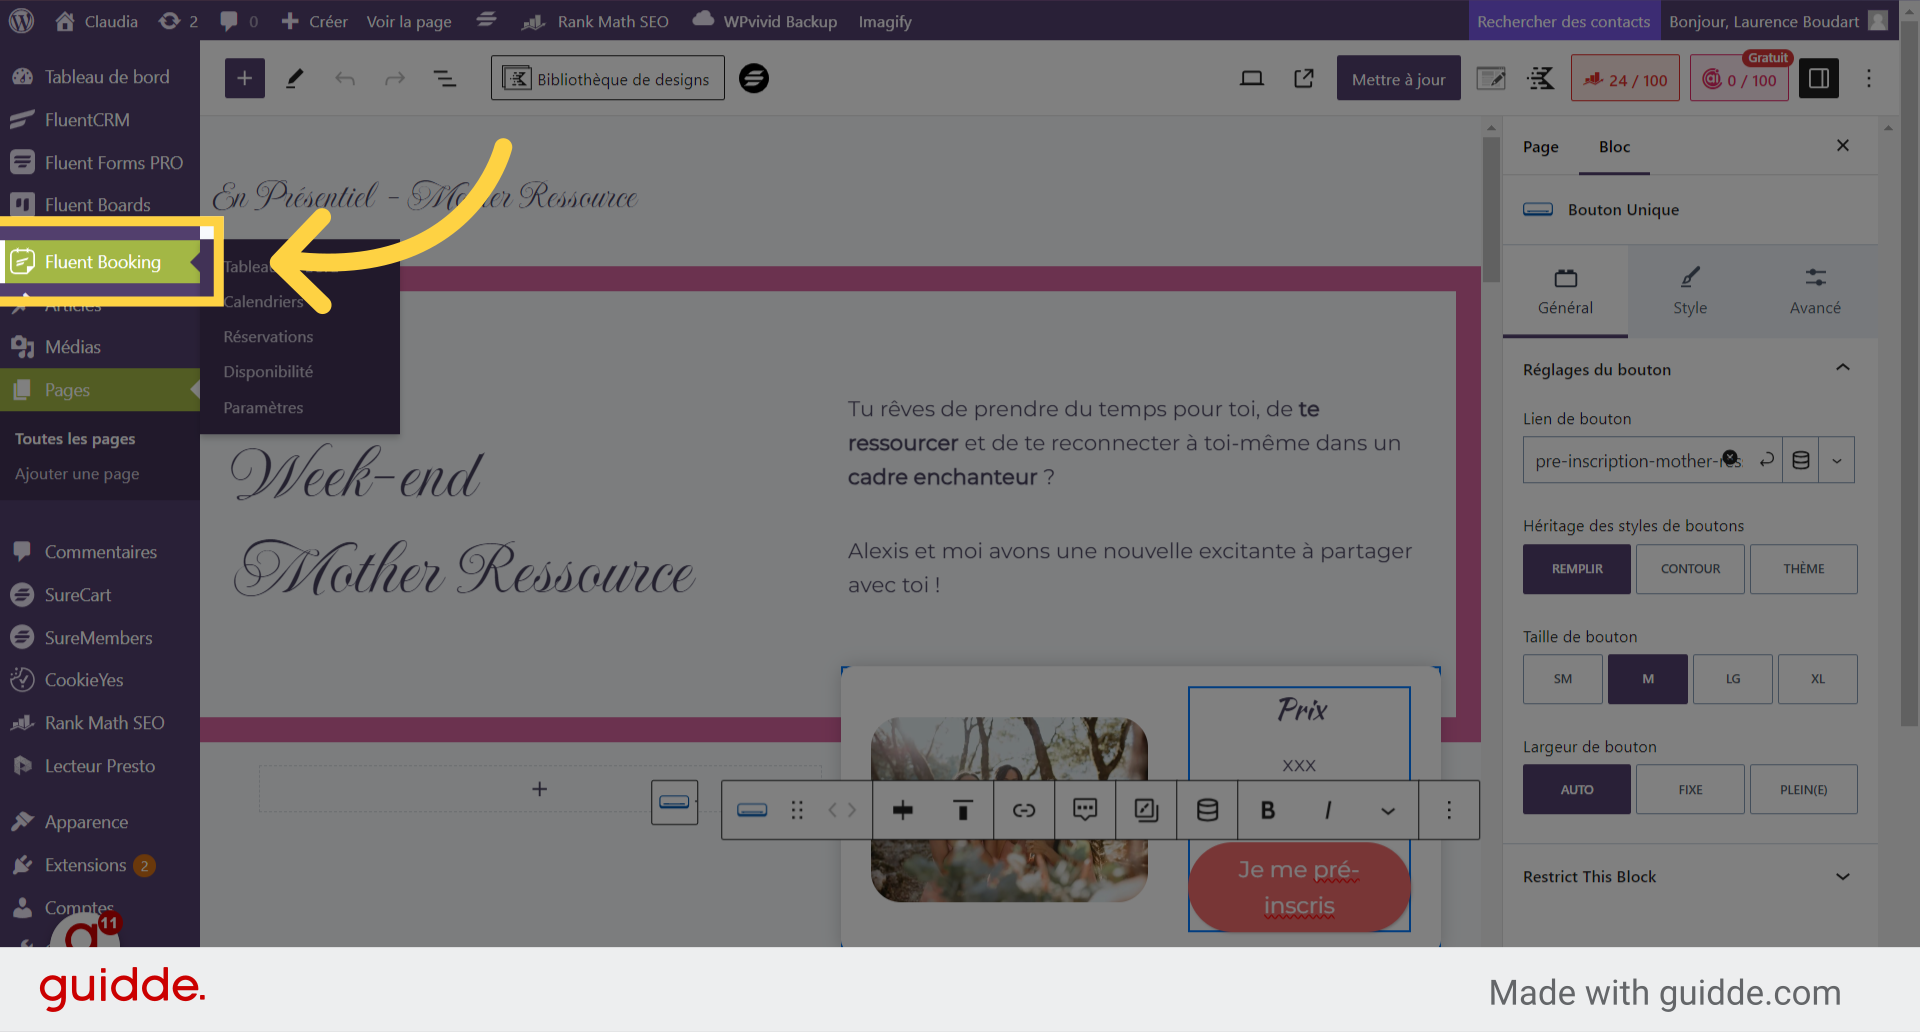The height and width of the screenshot is (1032, 1920).
Task: Open the link tool in block toolbar
Action: (x=1024, y=810)
